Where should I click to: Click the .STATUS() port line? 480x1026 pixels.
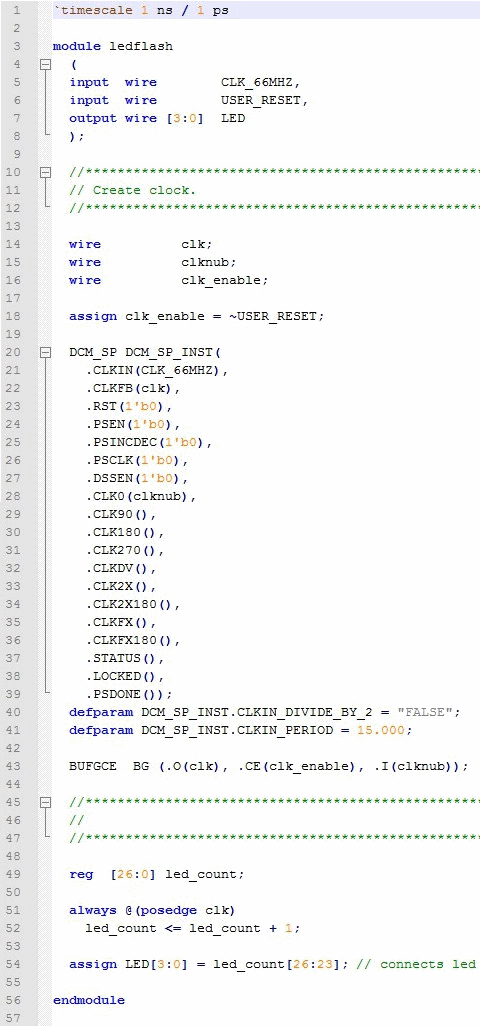[x=125, y=658]
